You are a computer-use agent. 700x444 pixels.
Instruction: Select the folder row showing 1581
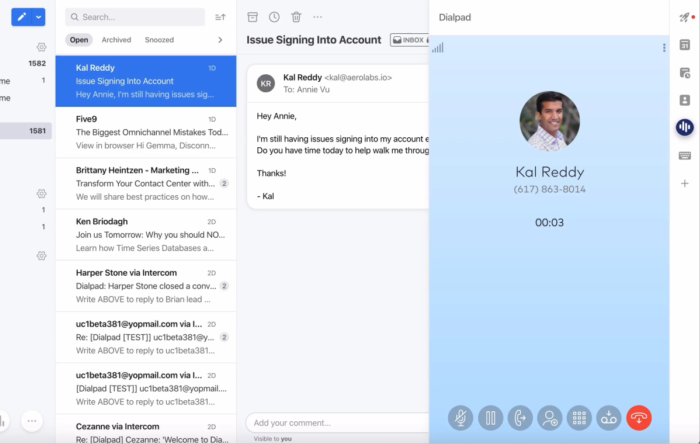[25, 131]
